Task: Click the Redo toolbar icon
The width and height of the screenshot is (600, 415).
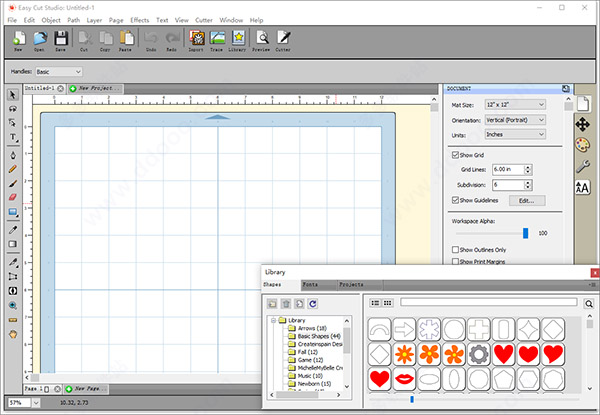Action: pos(172,41)
